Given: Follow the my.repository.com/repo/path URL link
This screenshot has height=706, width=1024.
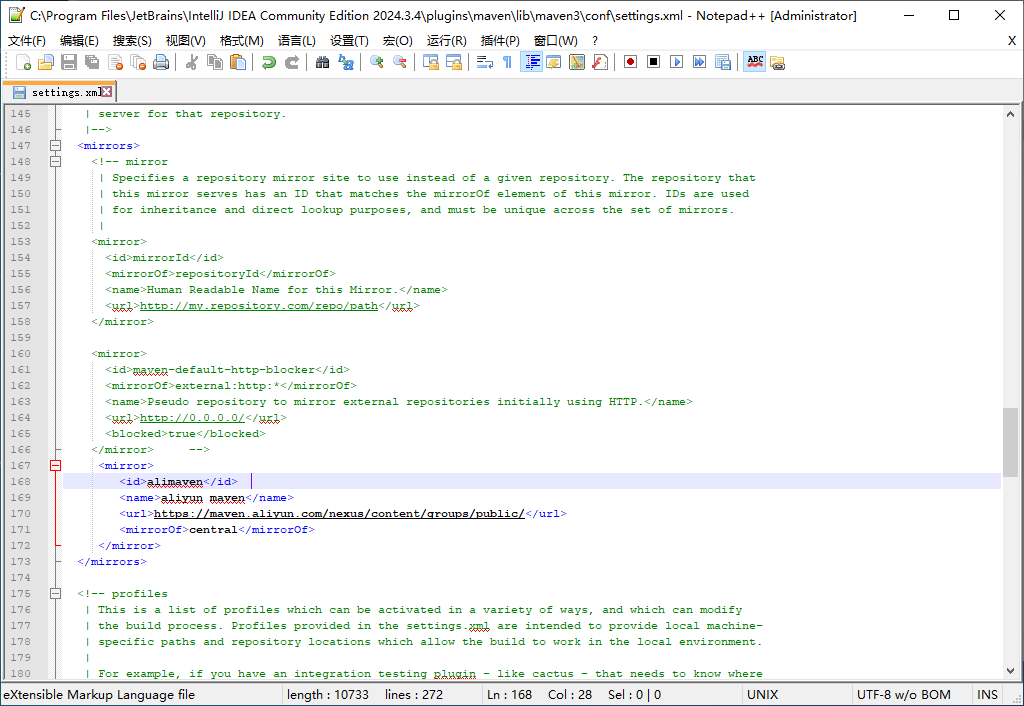Looking at the screenshot, I should pyautogui.click(x=259, y=306).
